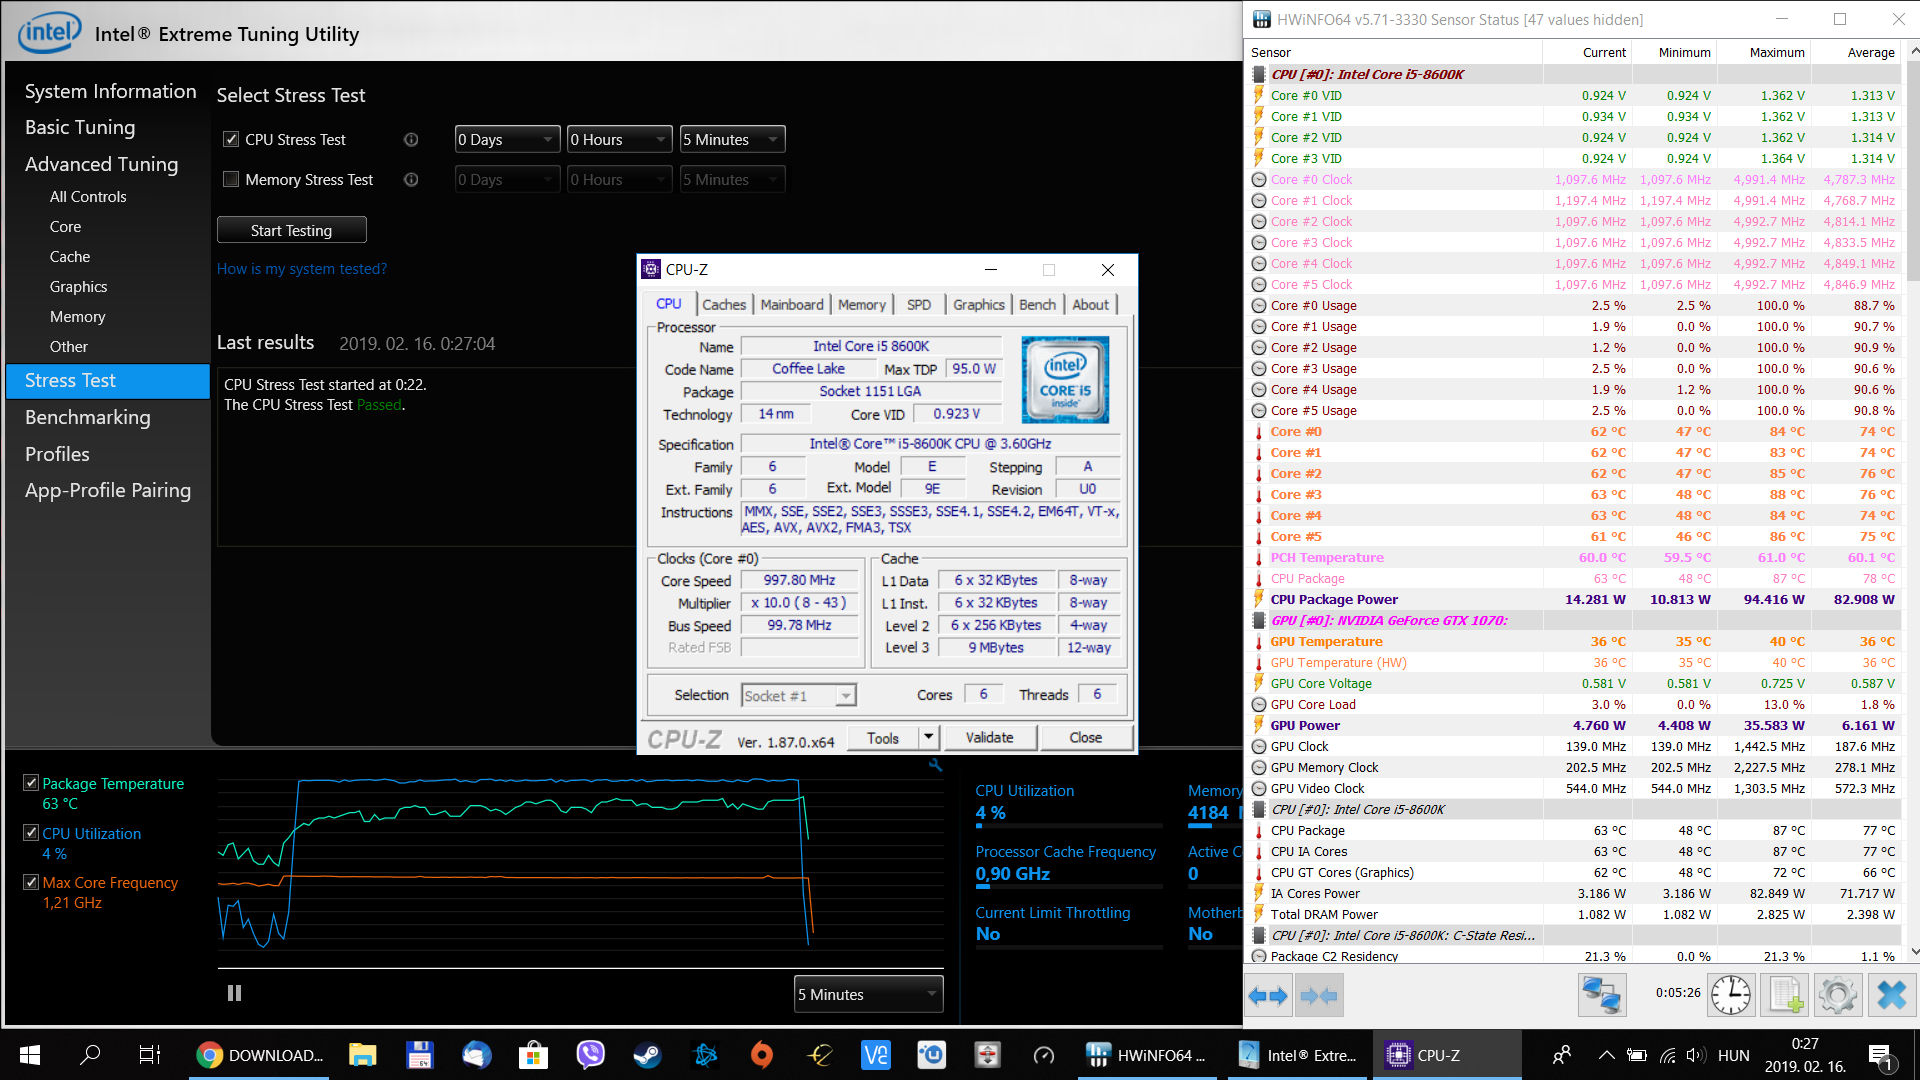Open the CPU test Minutes dropdown

[x=732, y=140]
